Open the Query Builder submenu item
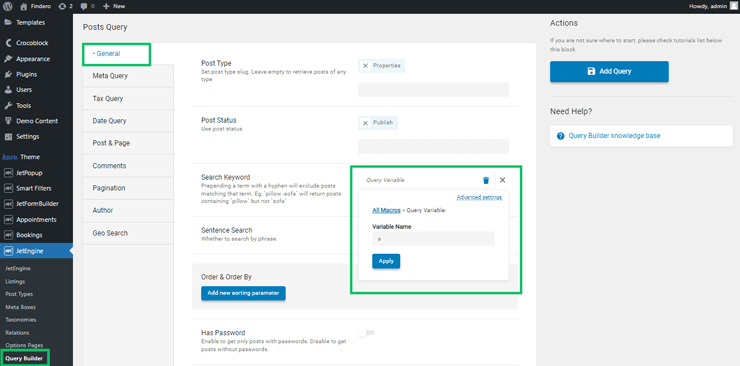740x366 pixels. click(x=24, y=359)
